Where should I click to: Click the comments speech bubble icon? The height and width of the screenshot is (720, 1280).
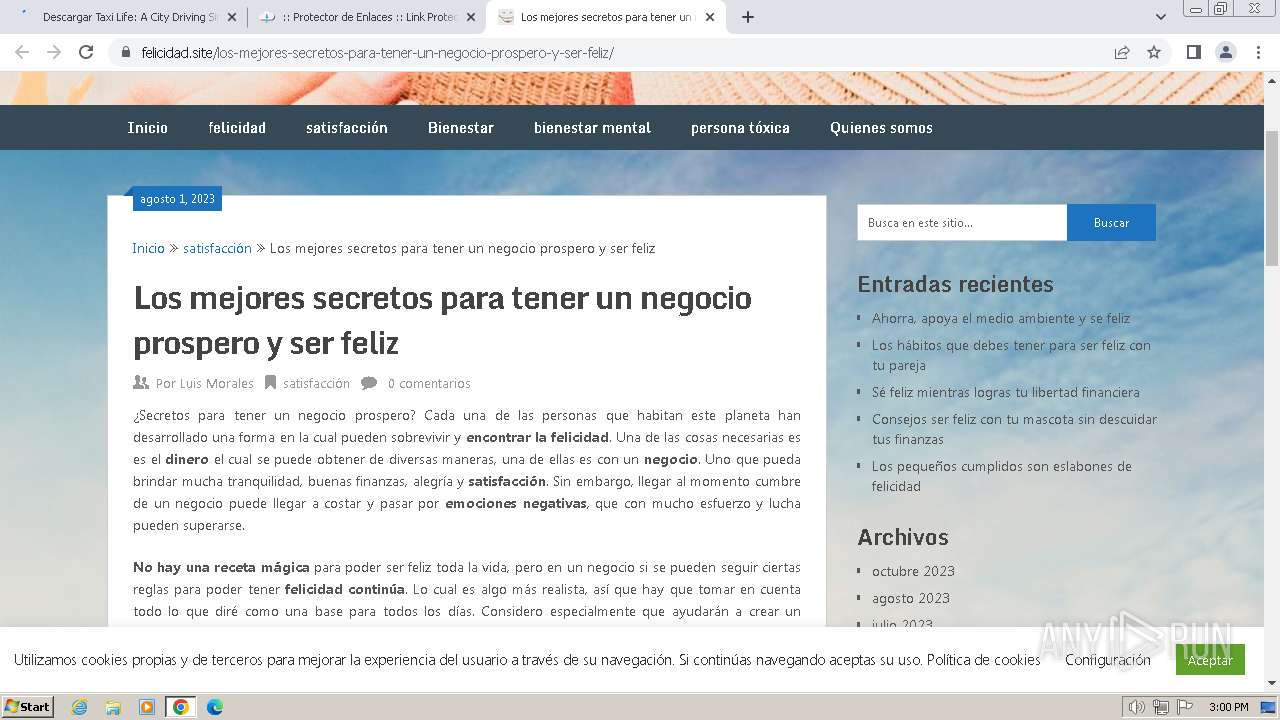coord(369,383)
